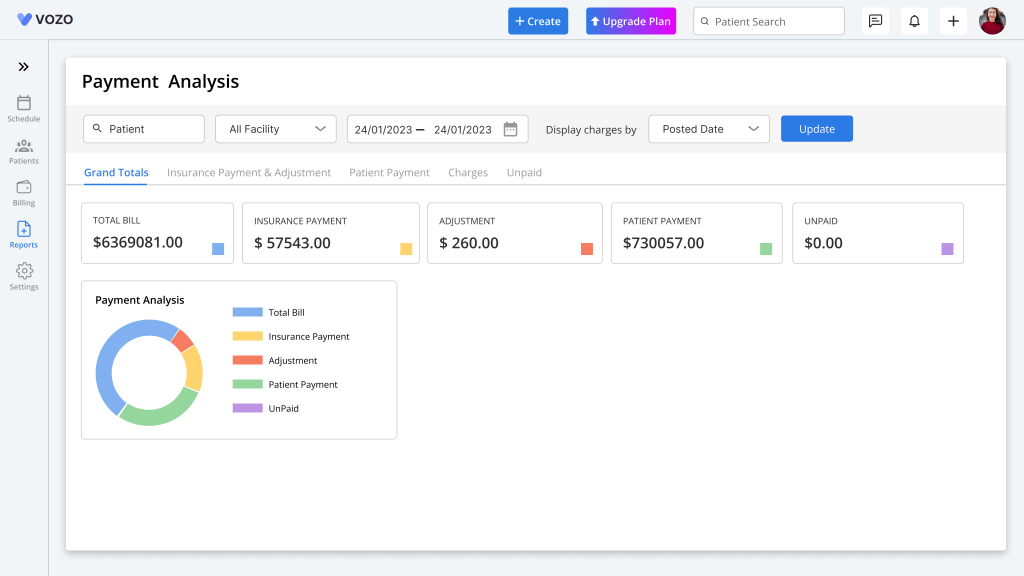This screenshot has width=1024, height=576.
Task: Open the user profile avatar
Action: tap(992, 21)
